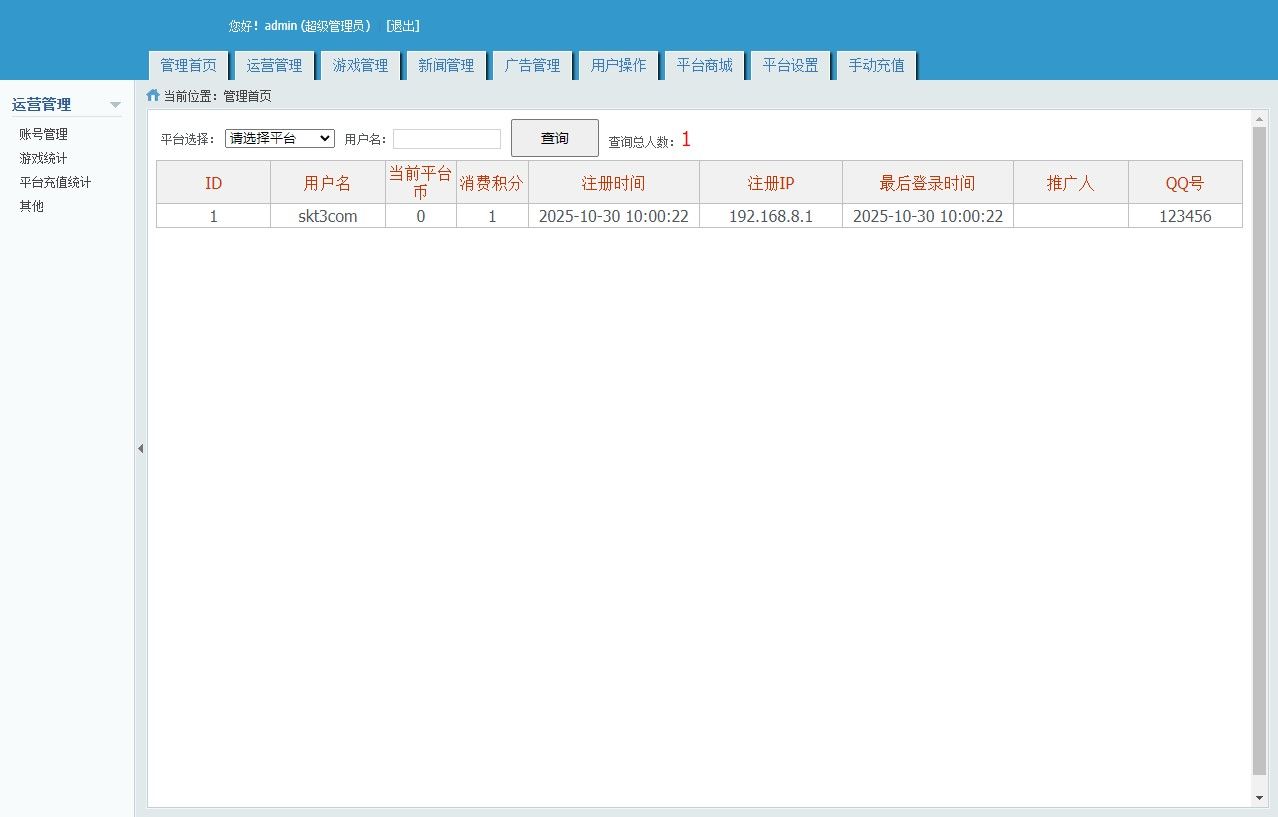Click the 查询 search button
Image resolution: width=1278 pixels, height=817 pixels.
[554, 138]
